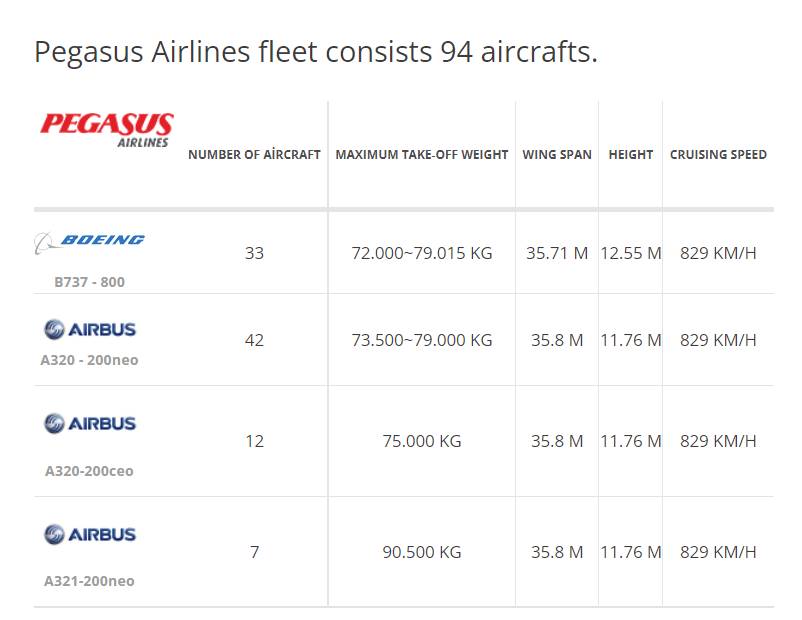Viewport: 802px width, 620px height.
Task: Click the 35.71 M wing span cell
Action: pyautogui.click(x=557, y=253)
